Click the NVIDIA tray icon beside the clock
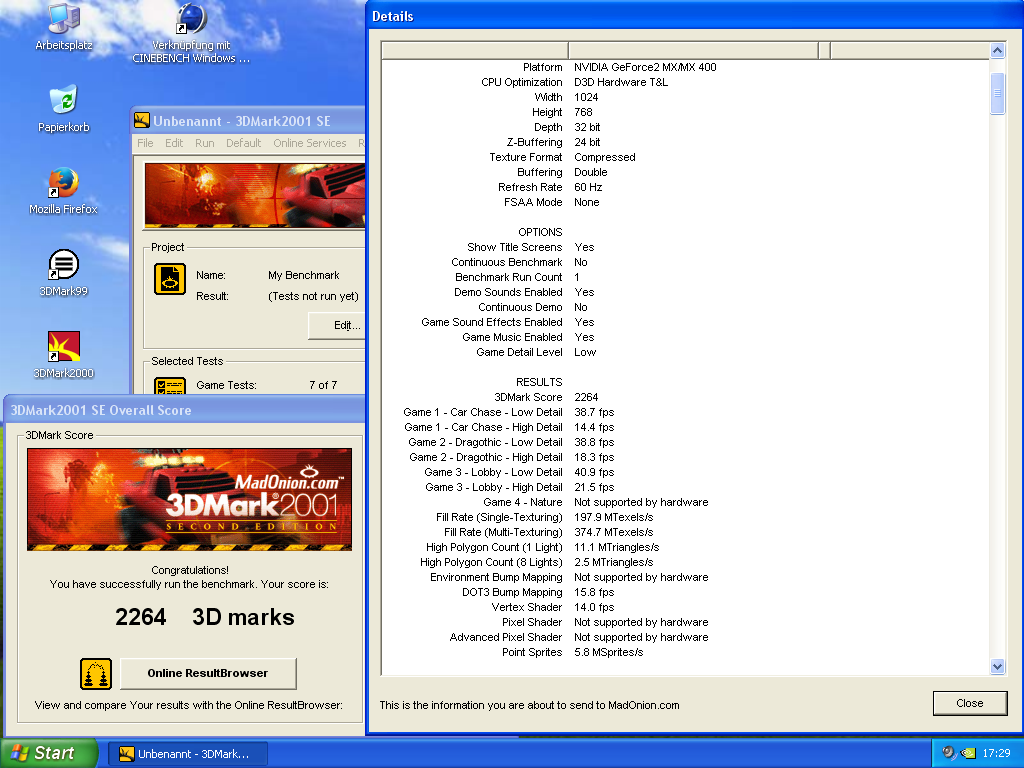Screen dimensions: 1024x768 pyautogui.click(x=968, y=753)
